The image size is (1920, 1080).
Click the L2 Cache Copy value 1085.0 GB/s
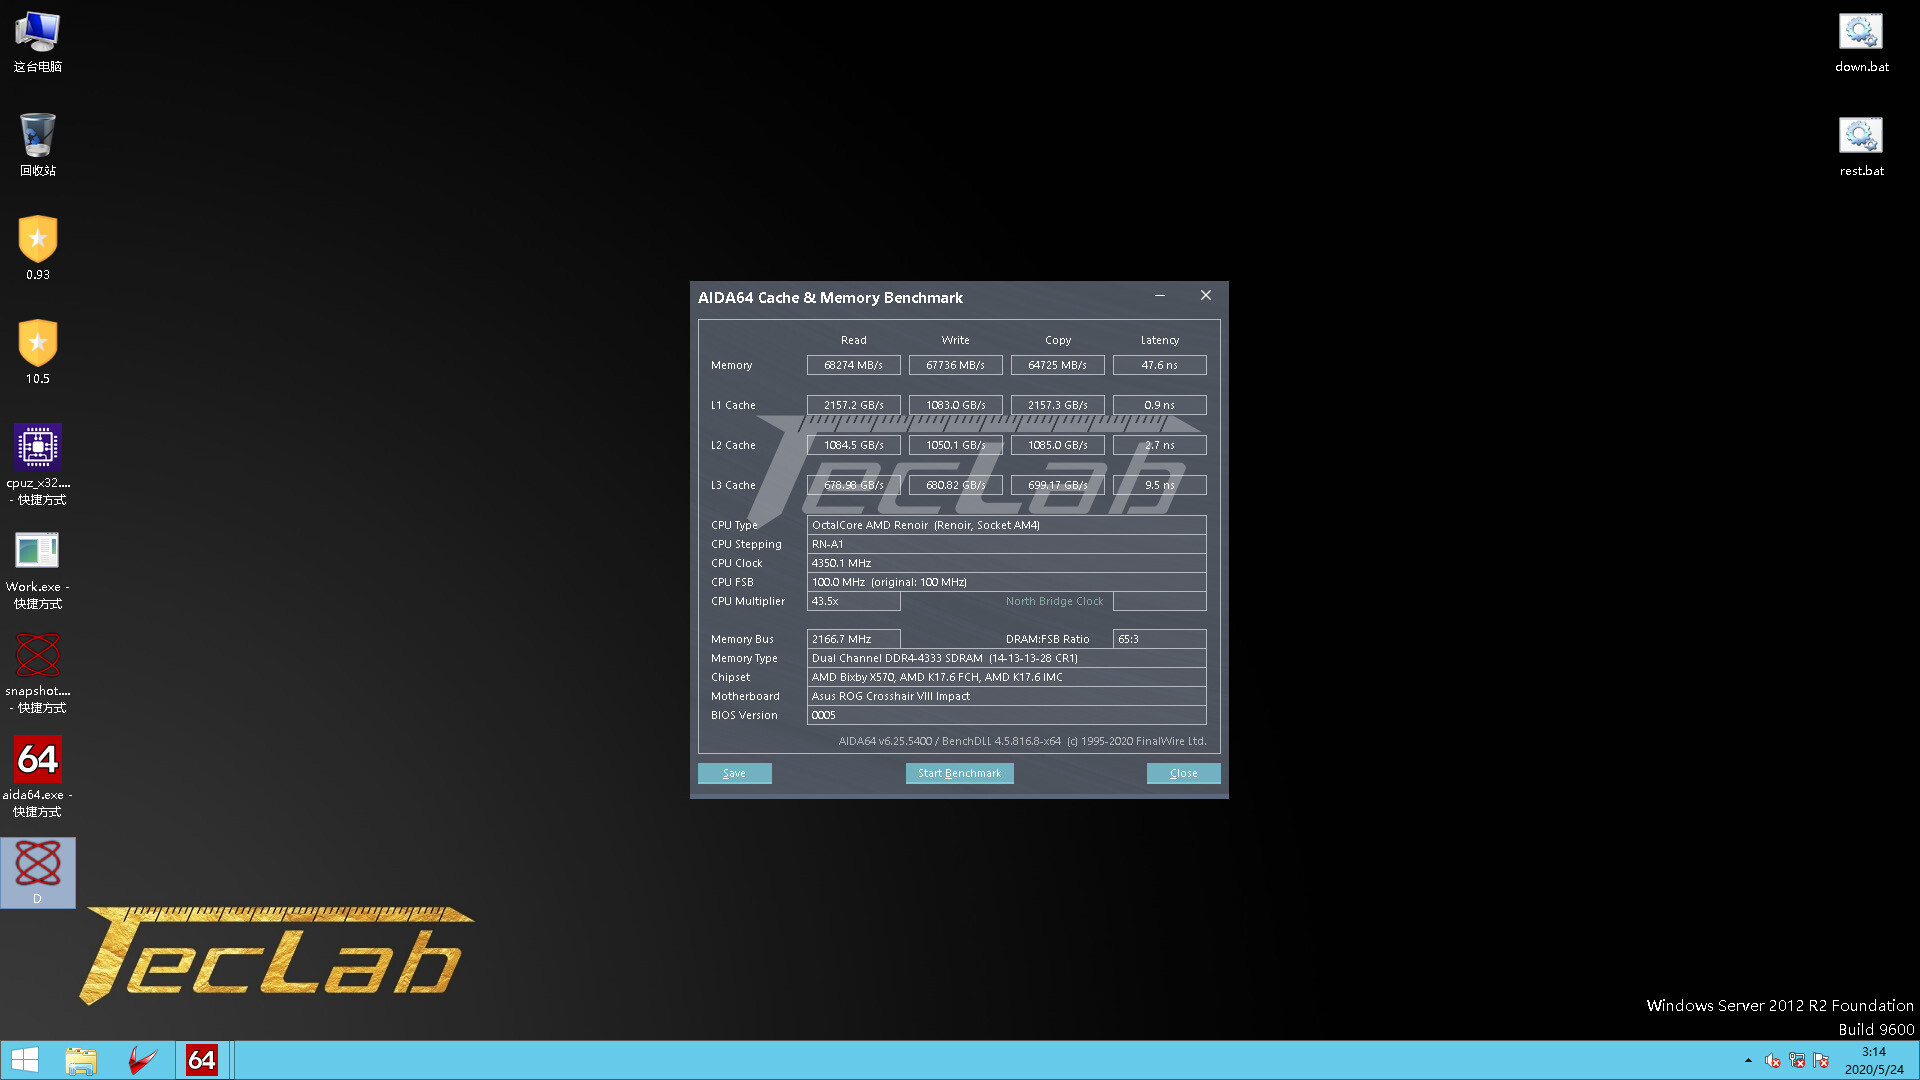coord(1057,445)
